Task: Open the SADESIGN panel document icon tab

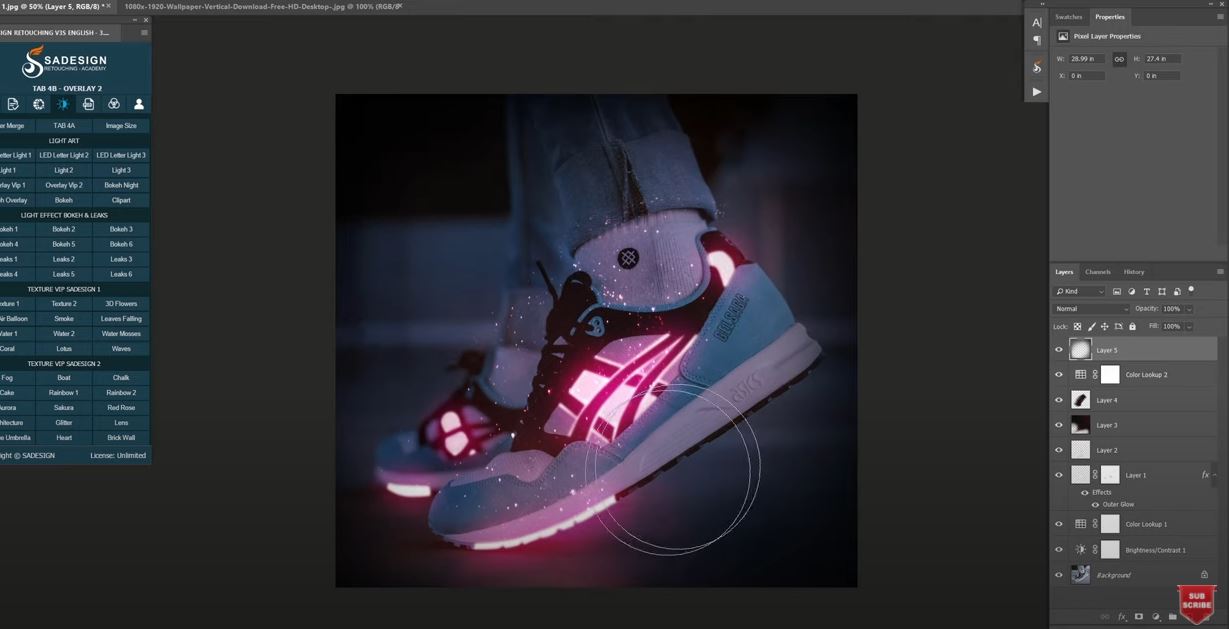Action: pos(13,104)
